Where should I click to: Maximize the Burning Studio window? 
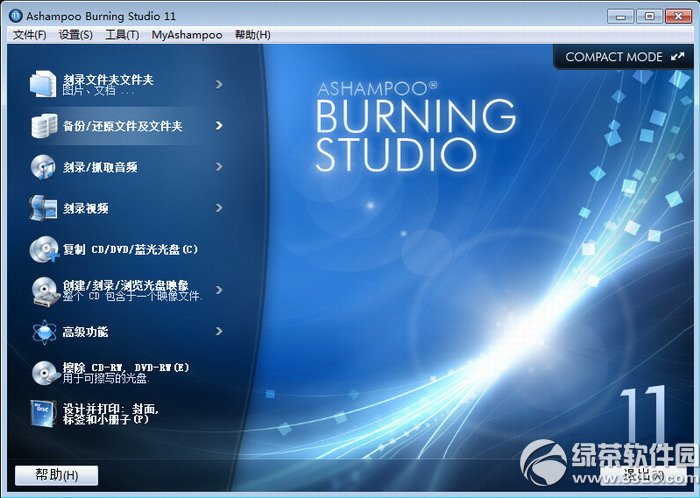tap(650, 17)
